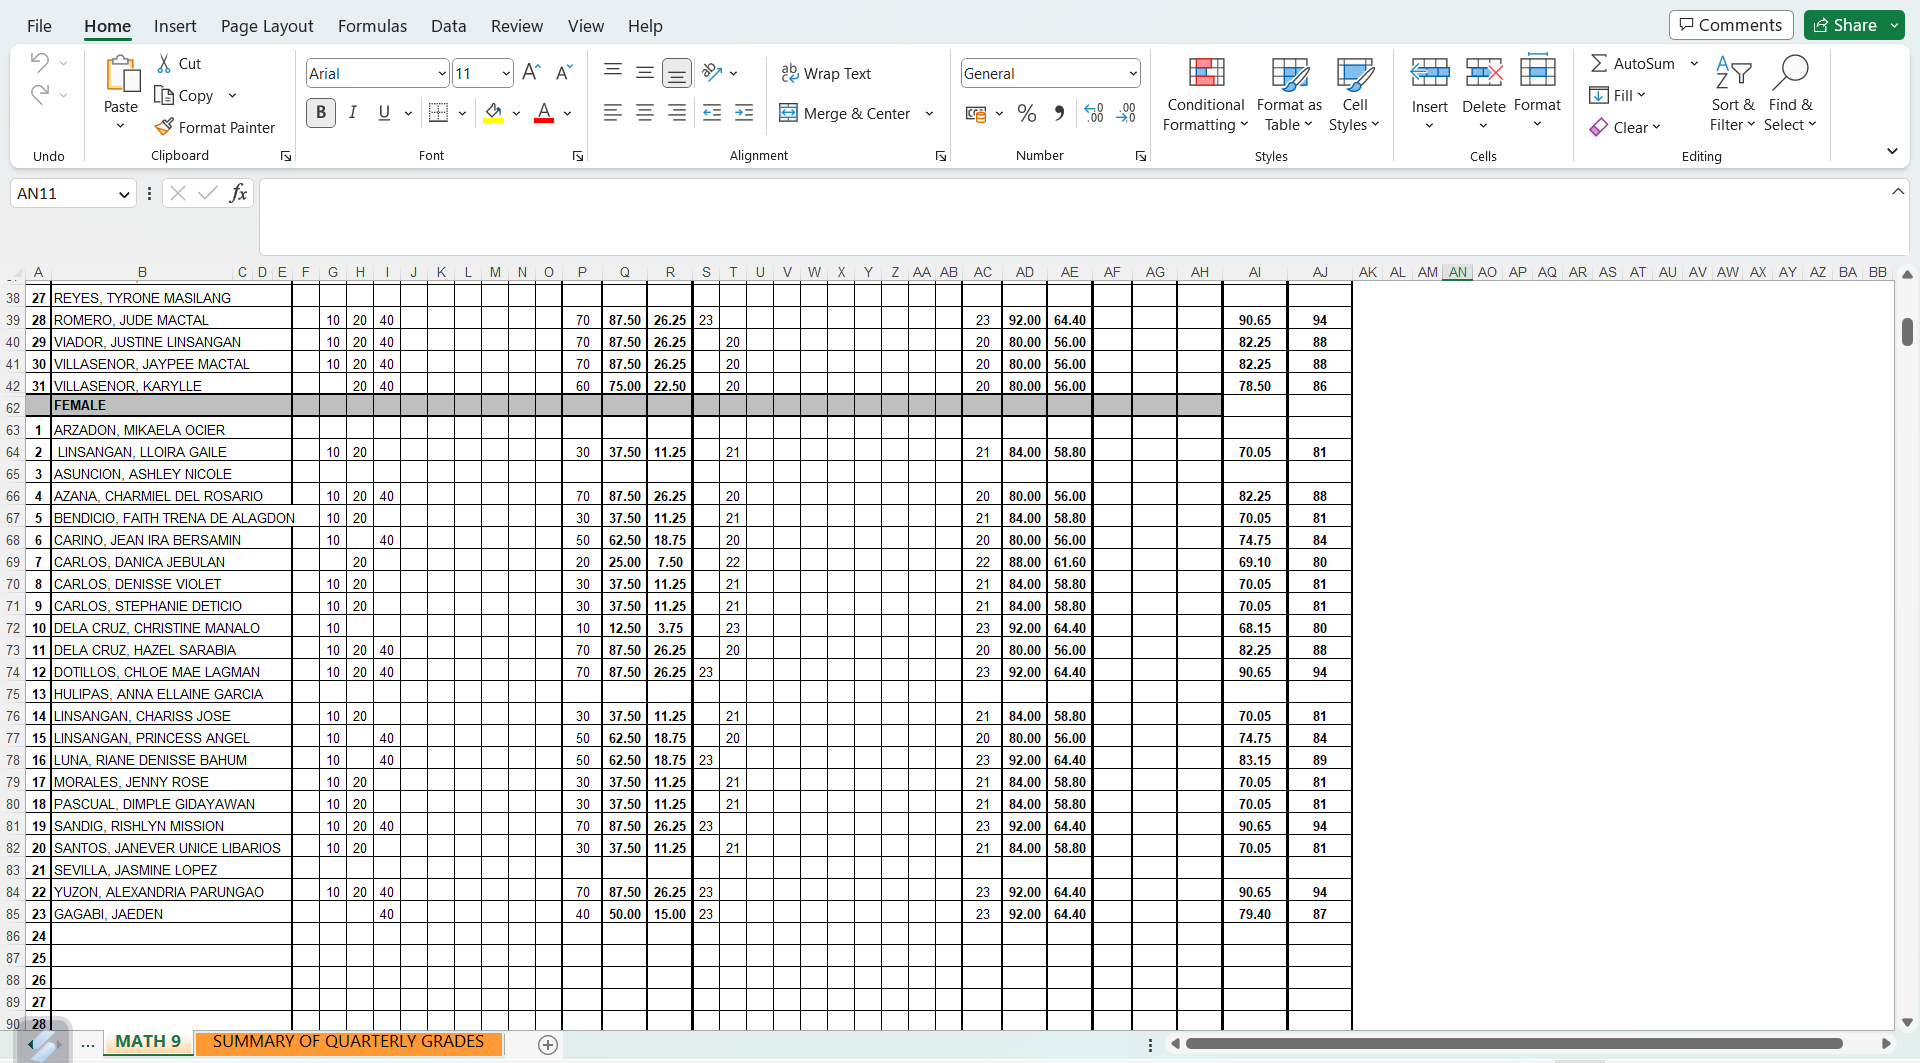Activate the Format Painter brush
1920x1063 pixels.
(164, 127)
